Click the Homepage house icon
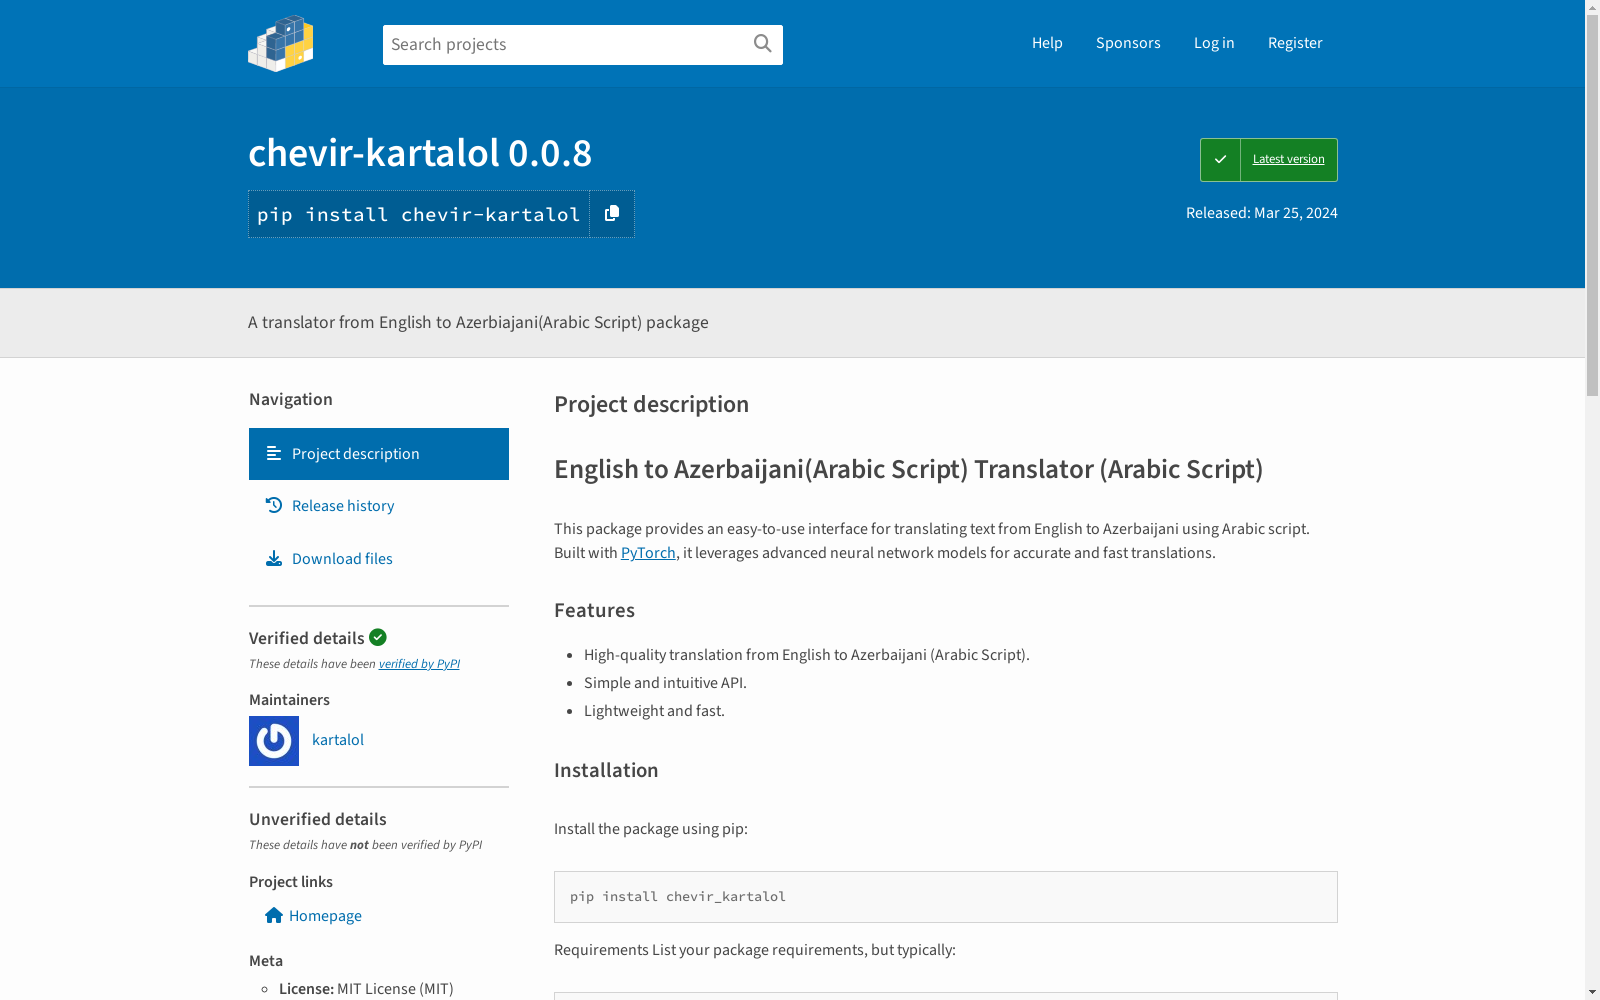1600x1000 pixels. (274, 915)
